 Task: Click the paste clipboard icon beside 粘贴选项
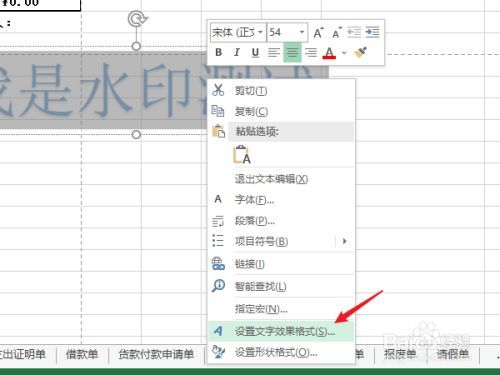pos(218,131)
